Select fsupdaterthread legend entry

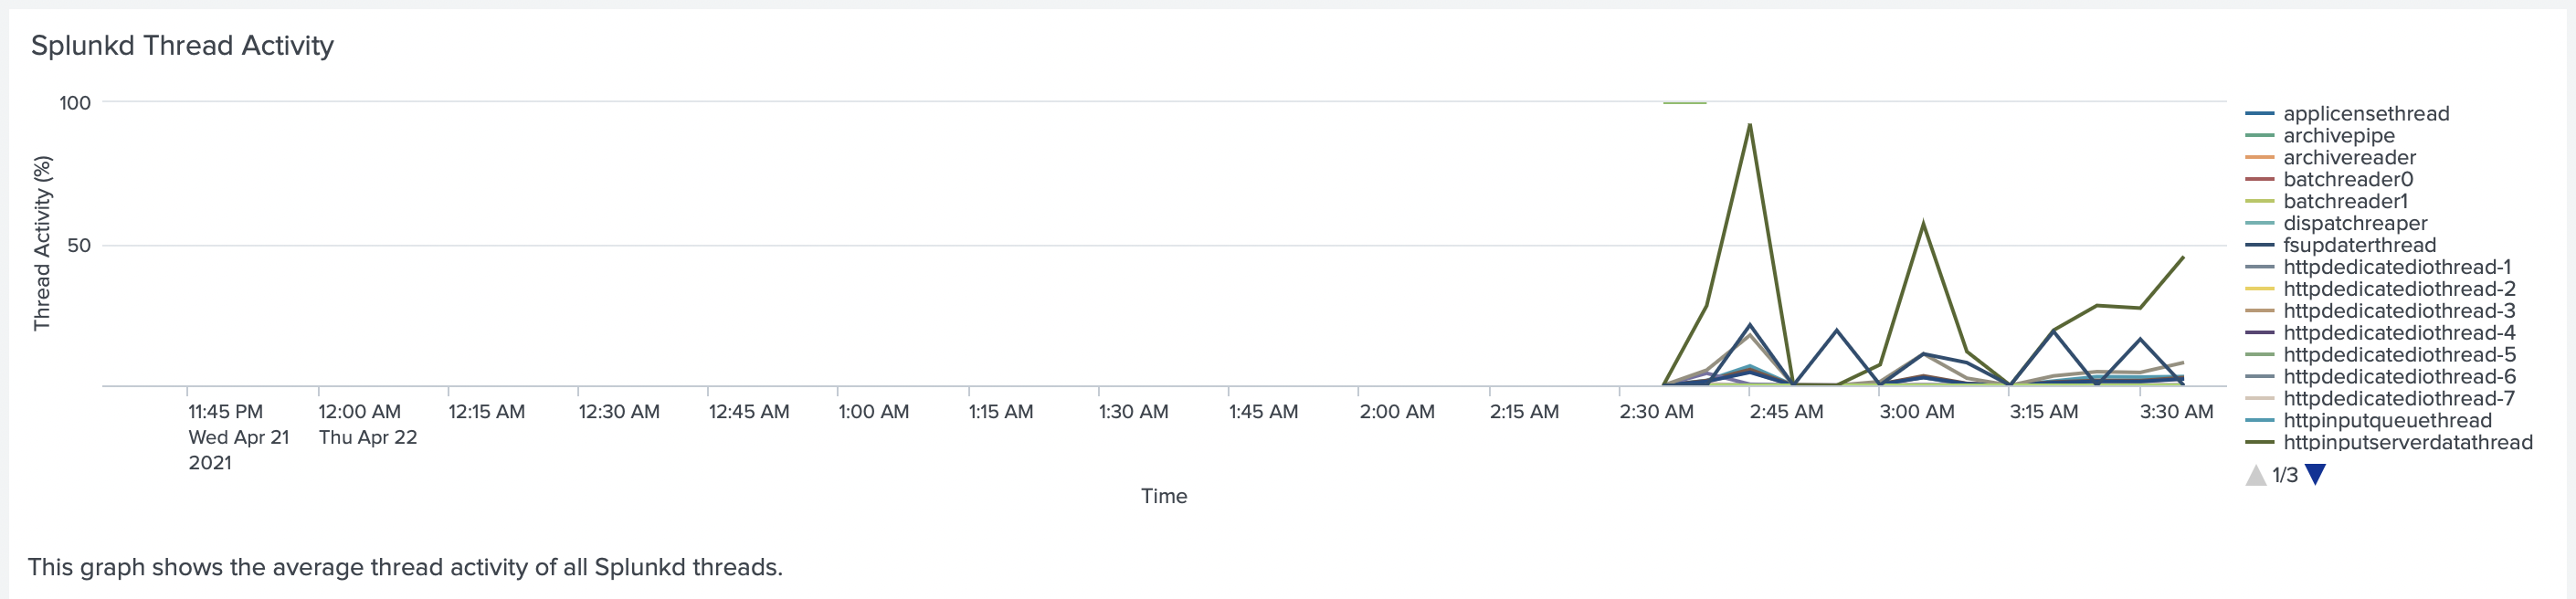[x=2359, y=246]
